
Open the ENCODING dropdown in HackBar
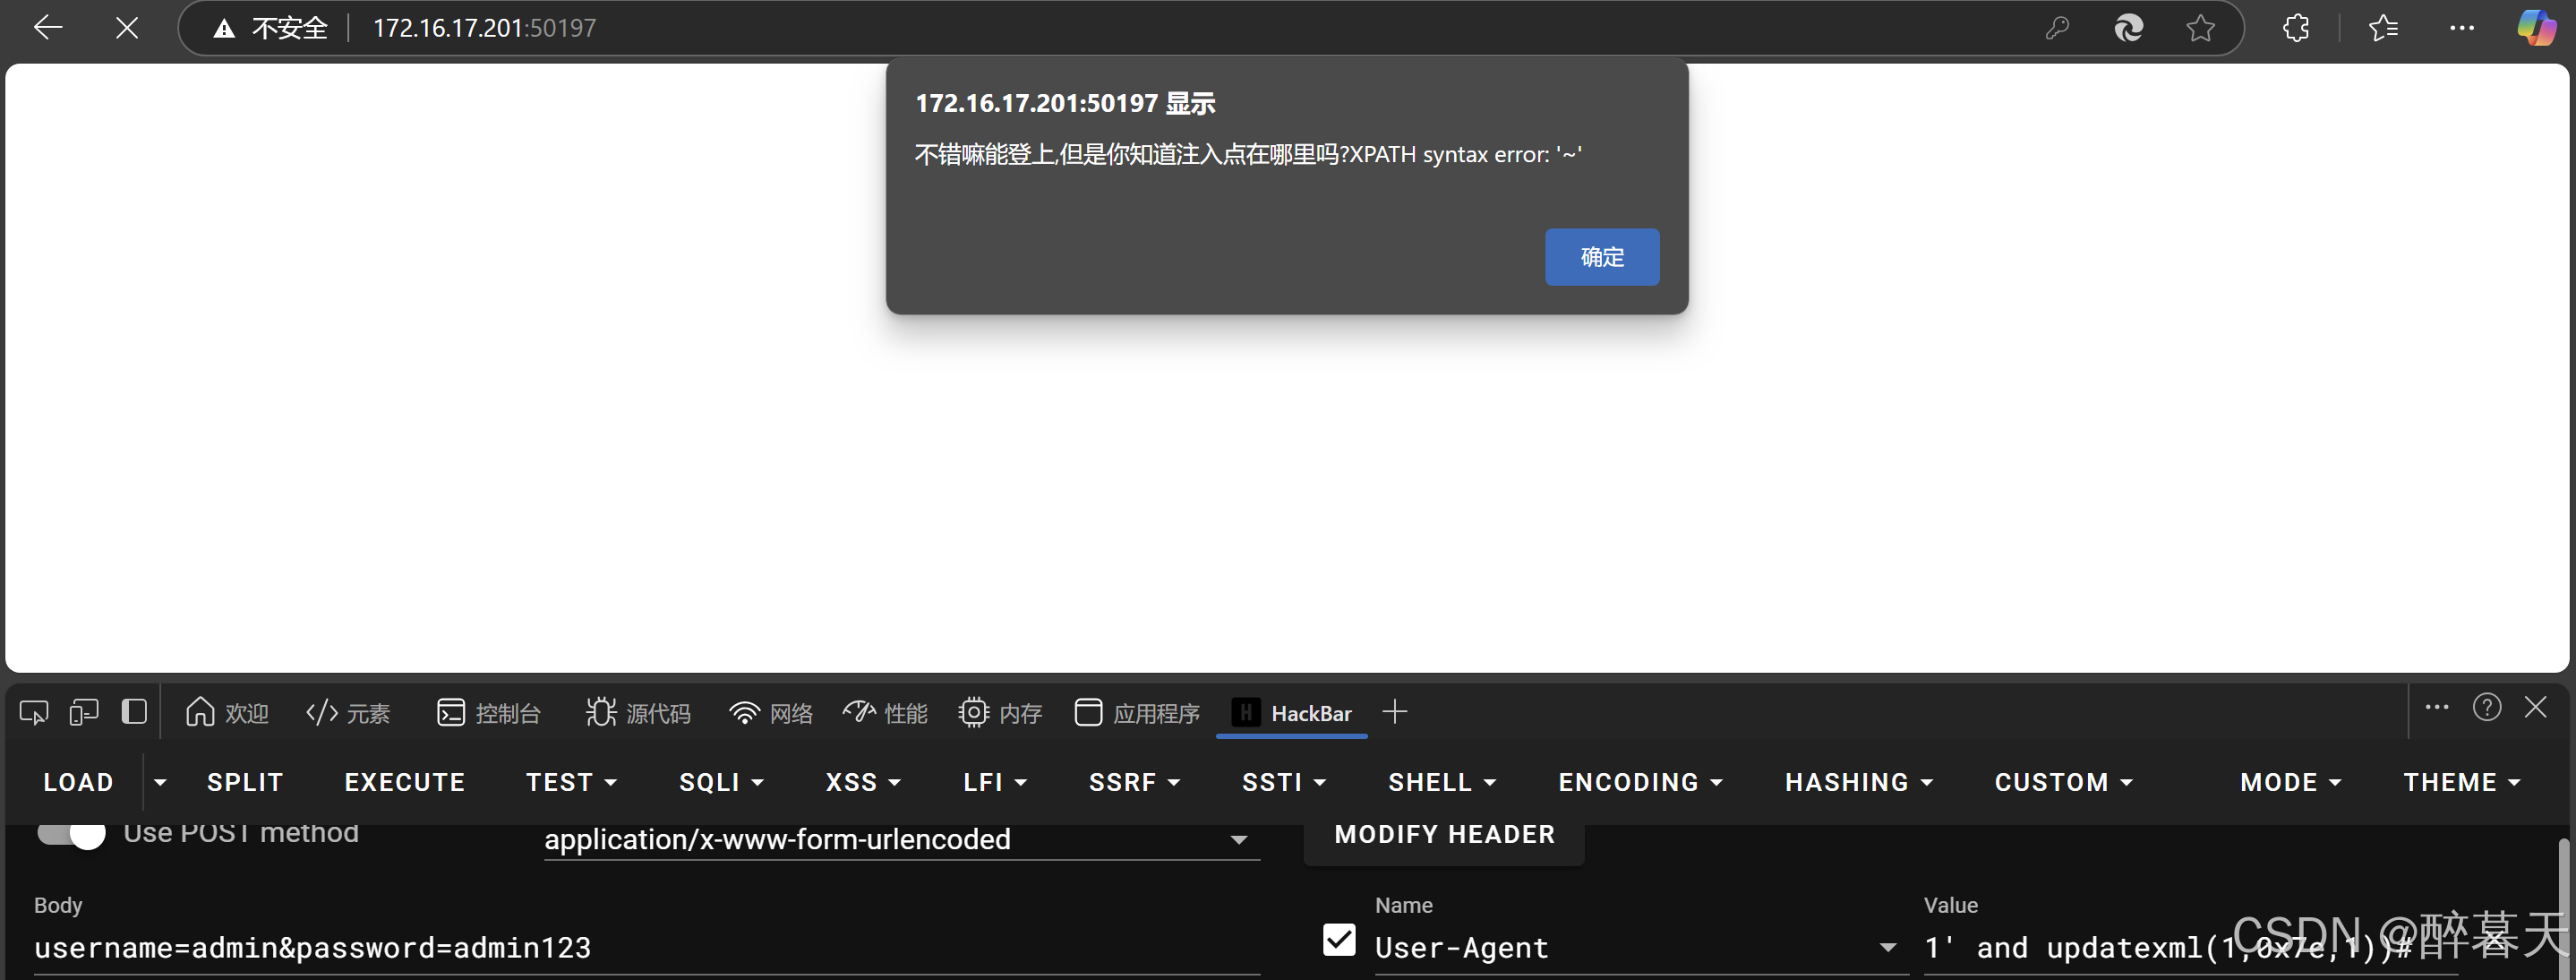pyautogui.click(x=1639, y=782)
